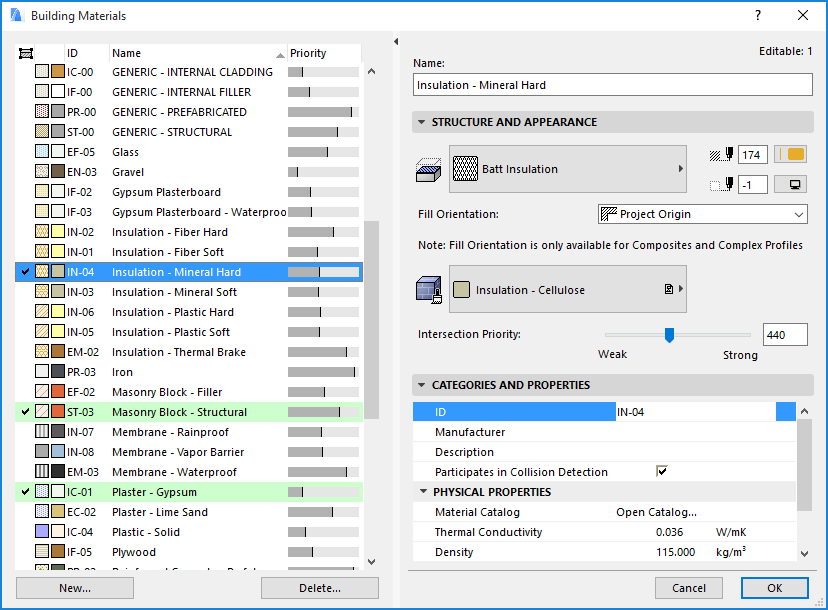Click the surface icon of Plywood row

click(58, 551)
